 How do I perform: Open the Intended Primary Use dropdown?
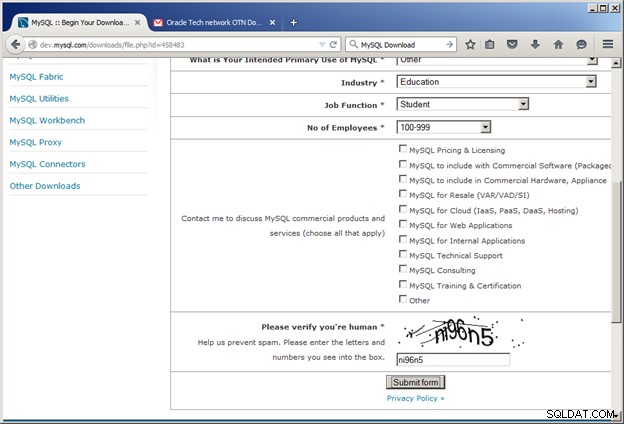pyautogui.click(x=497, y=61)
